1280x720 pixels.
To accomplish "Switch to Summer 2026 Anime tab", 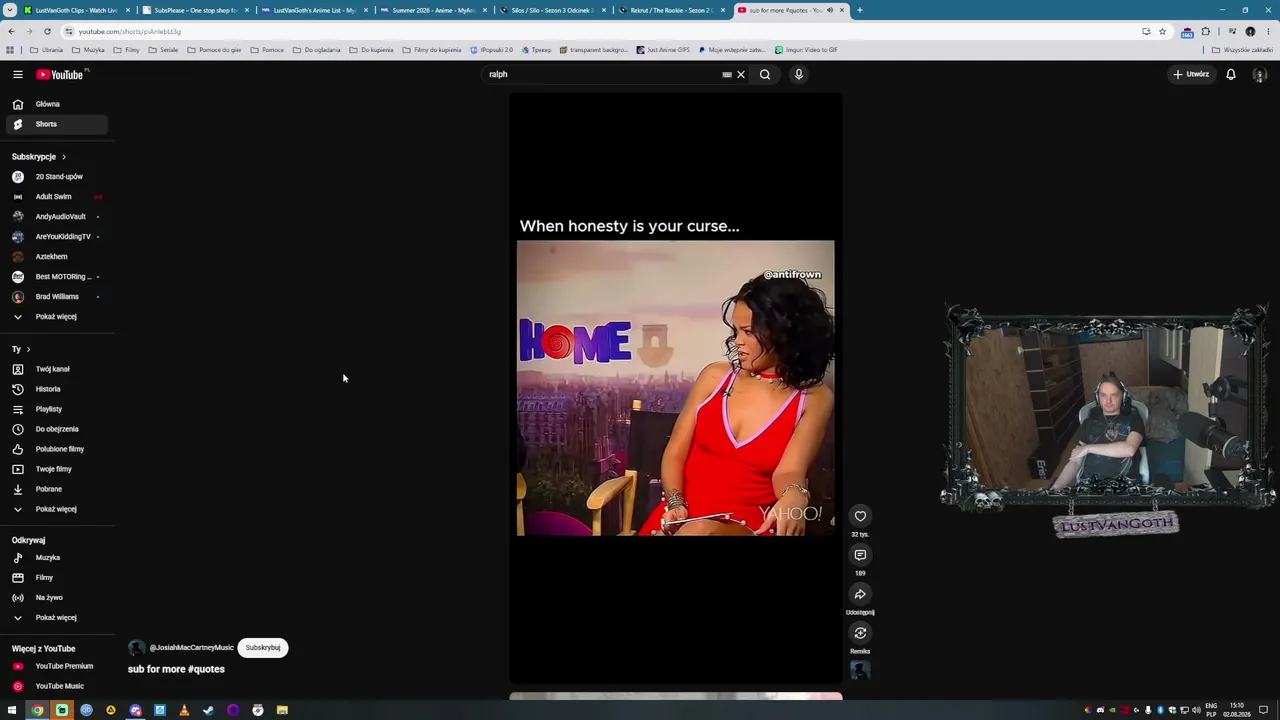I will click(x=433, y=10).
